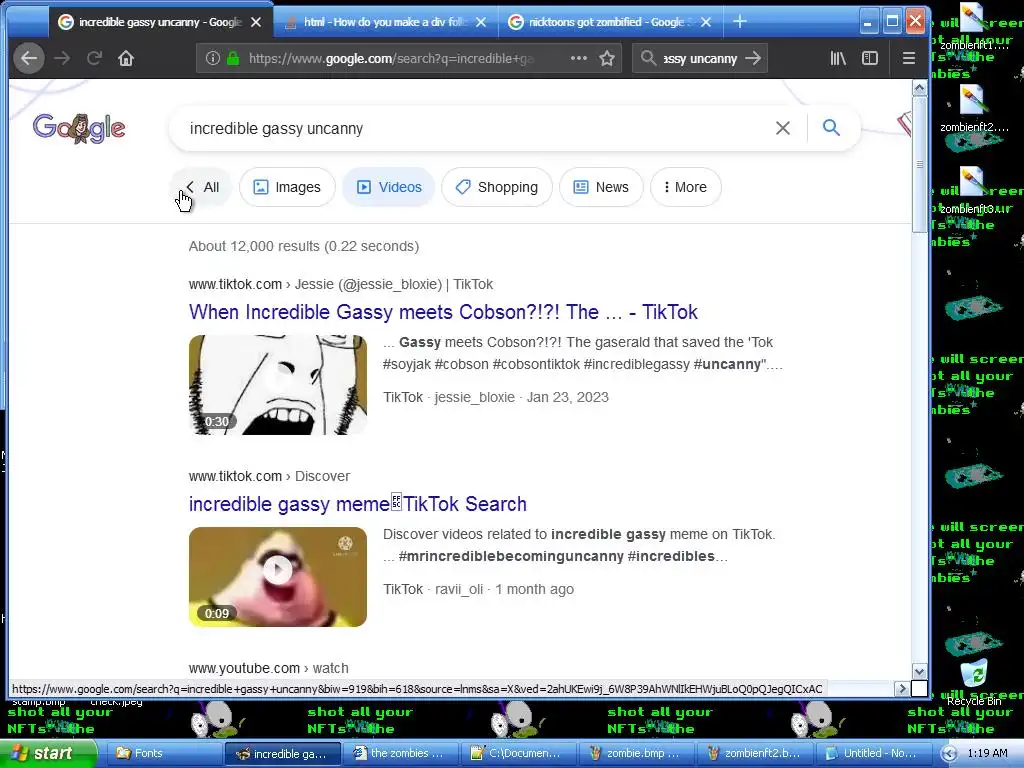Image resolution: width=1024 pixels, height=768 pixels.
Task: Select the incredible ga taskbar button
Action: [282, 754]
